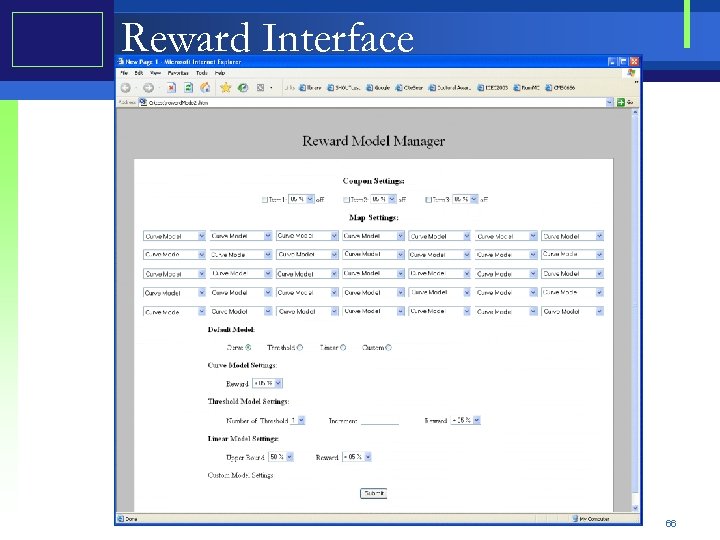Stop page loading with the red X icon

tap(171, 88)
